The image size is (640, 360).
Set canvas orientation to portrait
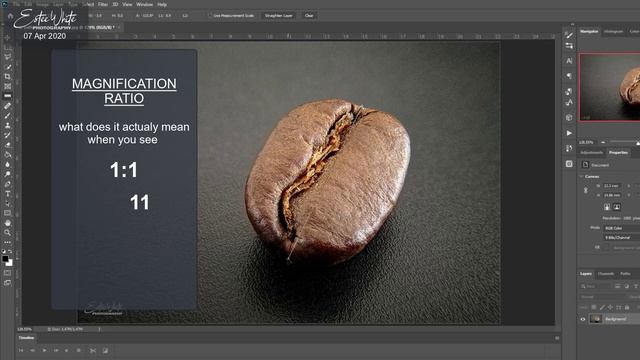tap(607, 207)
